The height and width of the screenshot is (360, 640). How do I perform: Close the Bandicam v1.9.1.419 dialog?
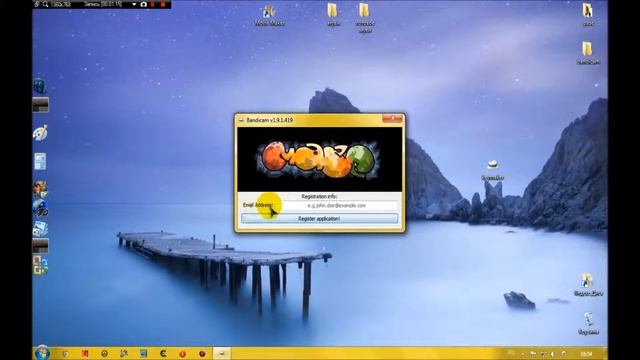[x=392, y=119]
